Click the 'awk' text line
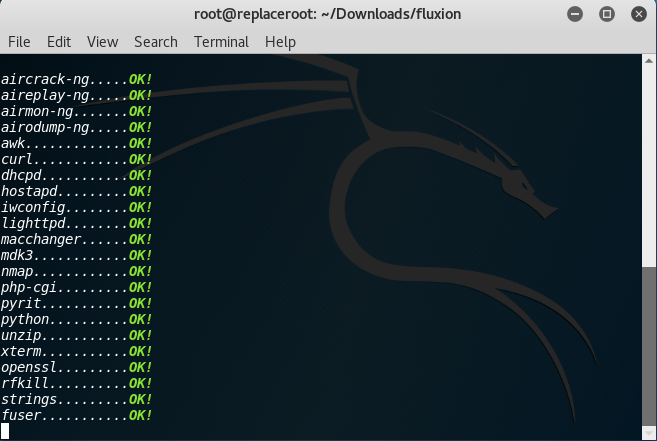 (76, 143)
